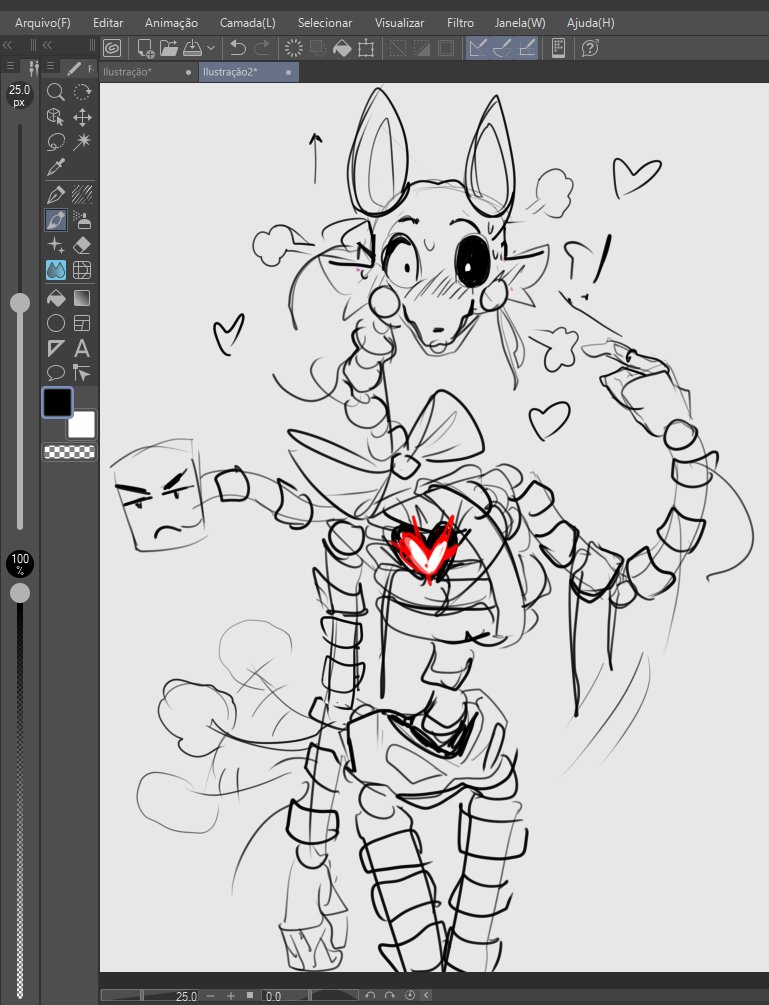Click the Clear layer spinner icon
The height and width of the screenshot is (1005, 769).
tap(294, 48)
